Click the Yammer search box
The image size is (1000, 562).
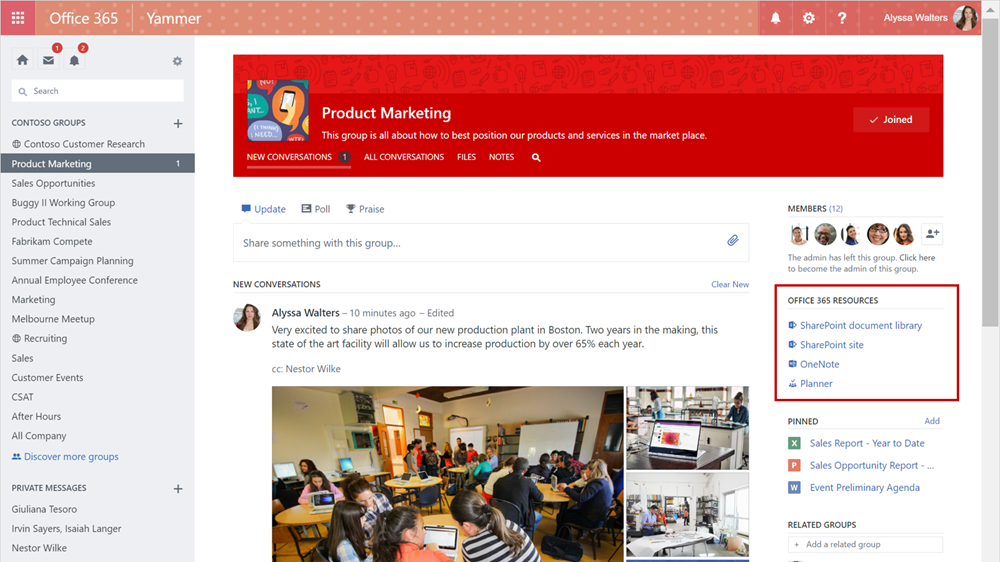point(98,91)
